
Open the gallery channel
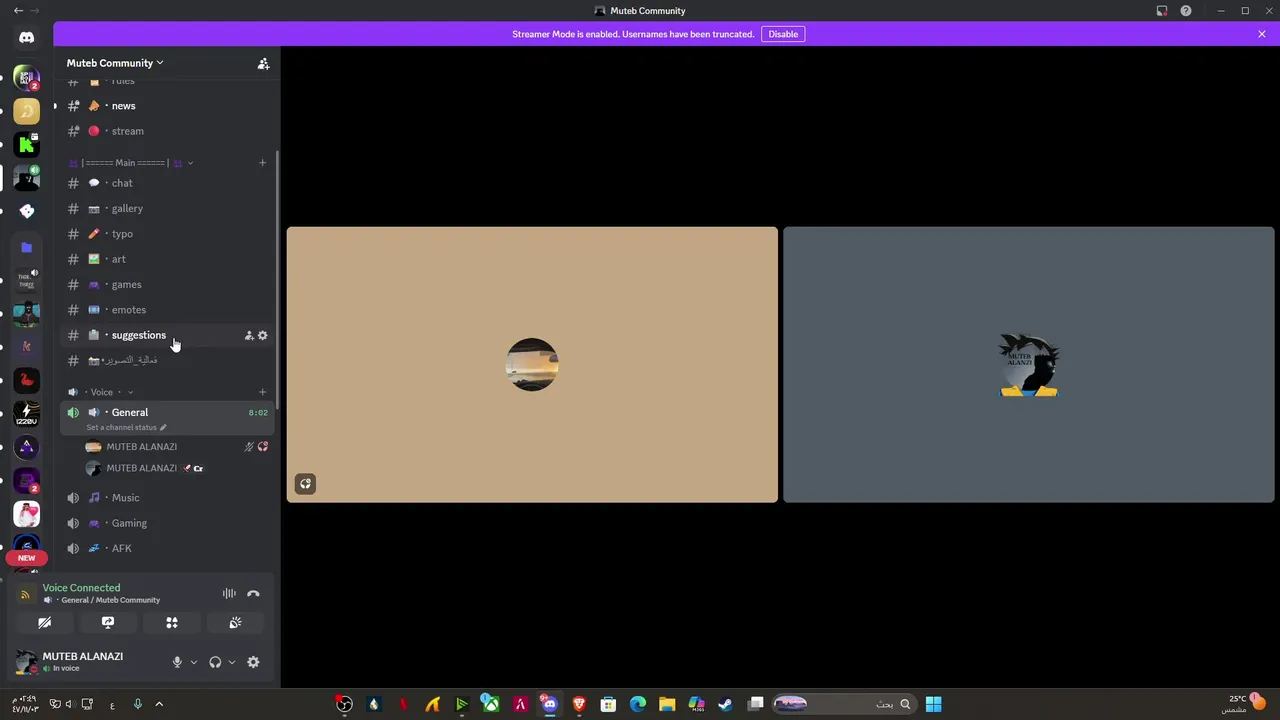point(167,209)
